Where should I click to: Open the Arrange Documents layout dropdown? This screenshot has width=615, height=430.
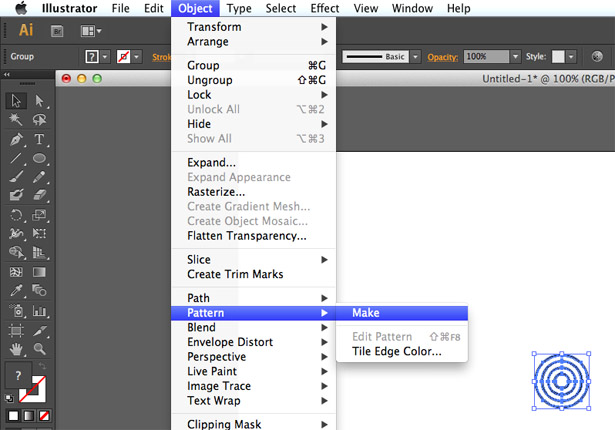[91, 31]
